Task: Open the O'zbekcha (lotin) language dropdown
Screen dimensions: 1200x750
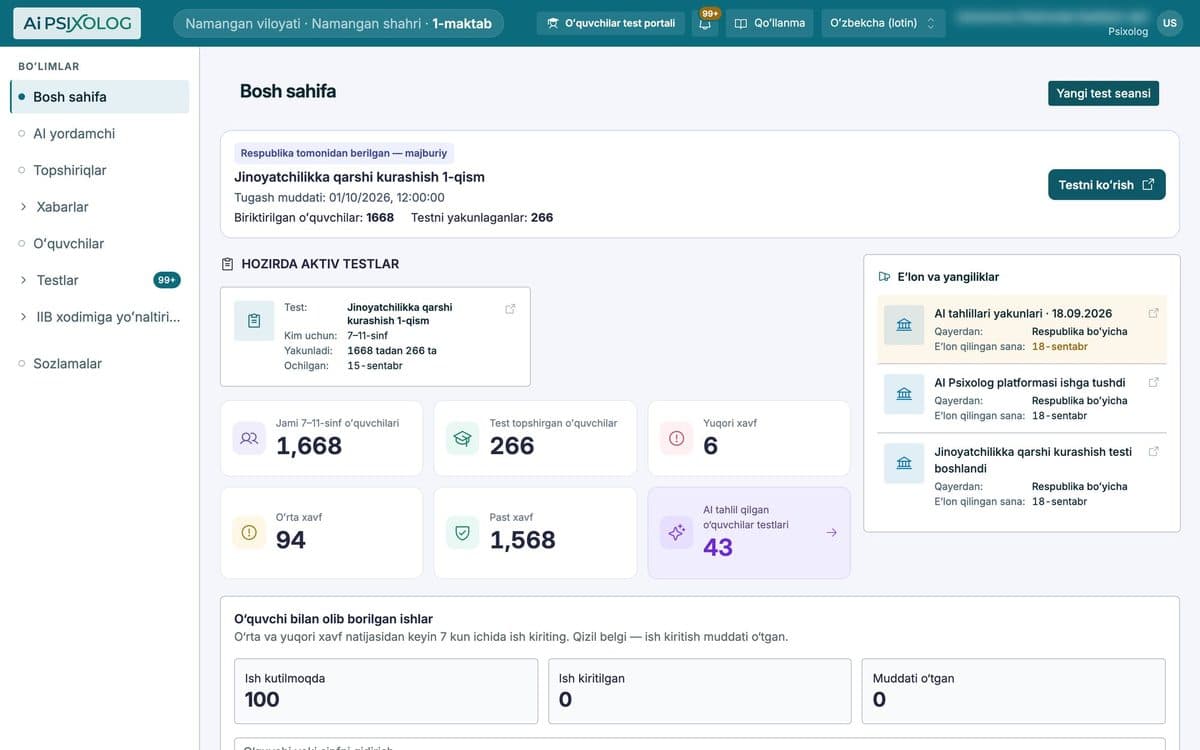Action: [883, 23]
